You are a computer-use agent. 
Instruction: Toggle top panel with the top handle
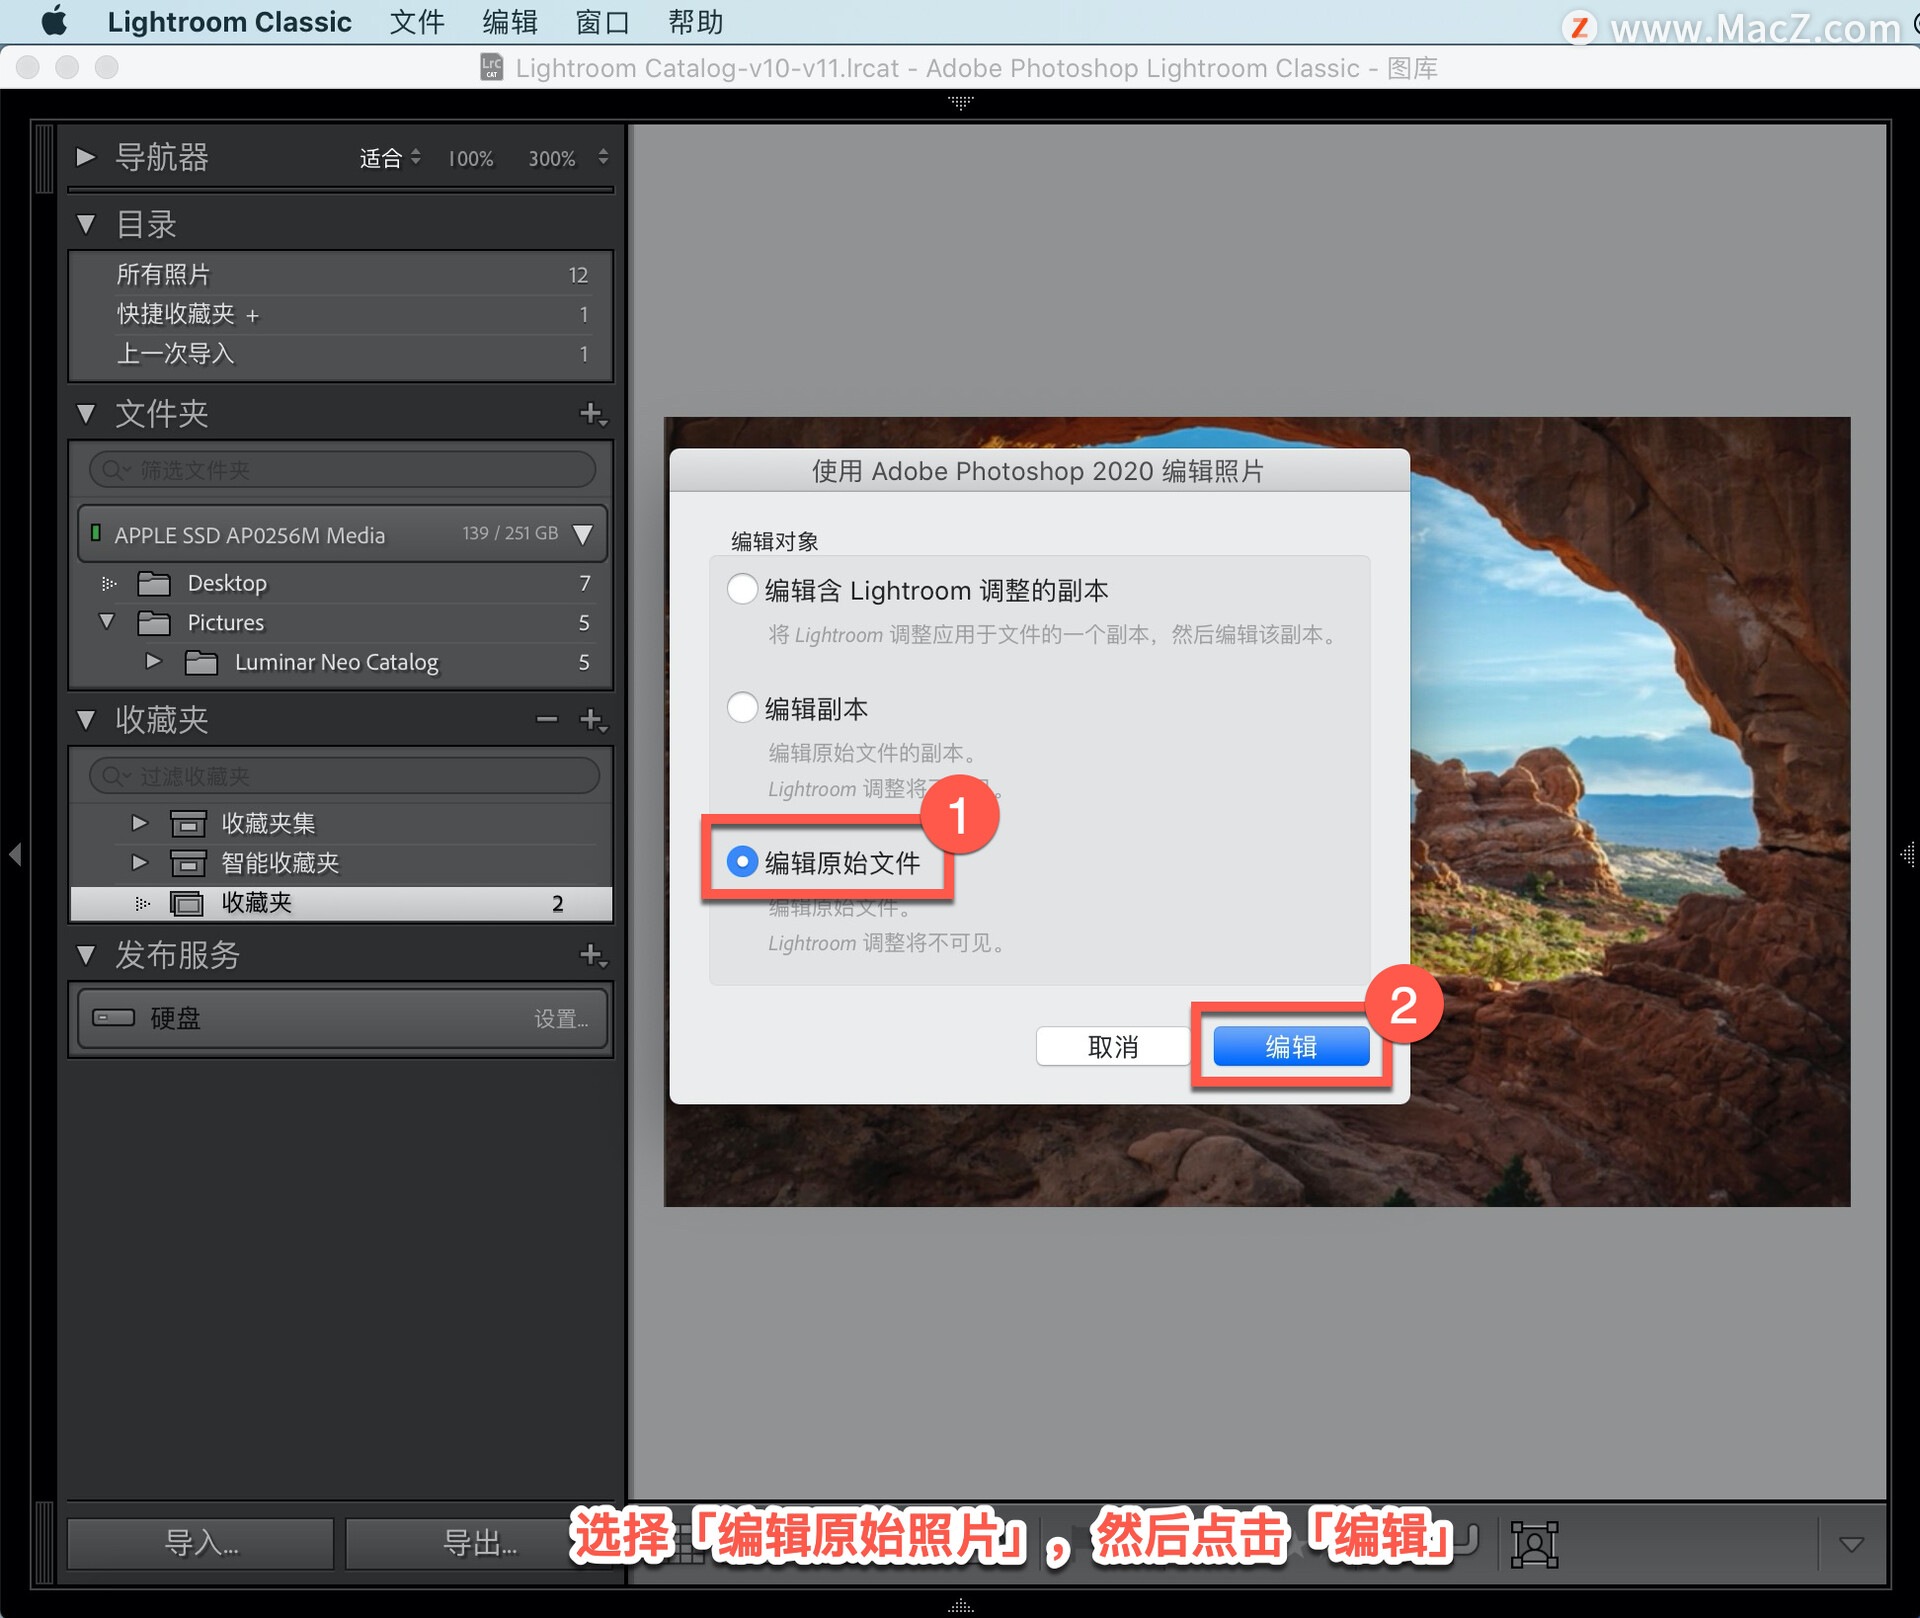point(960,102)
